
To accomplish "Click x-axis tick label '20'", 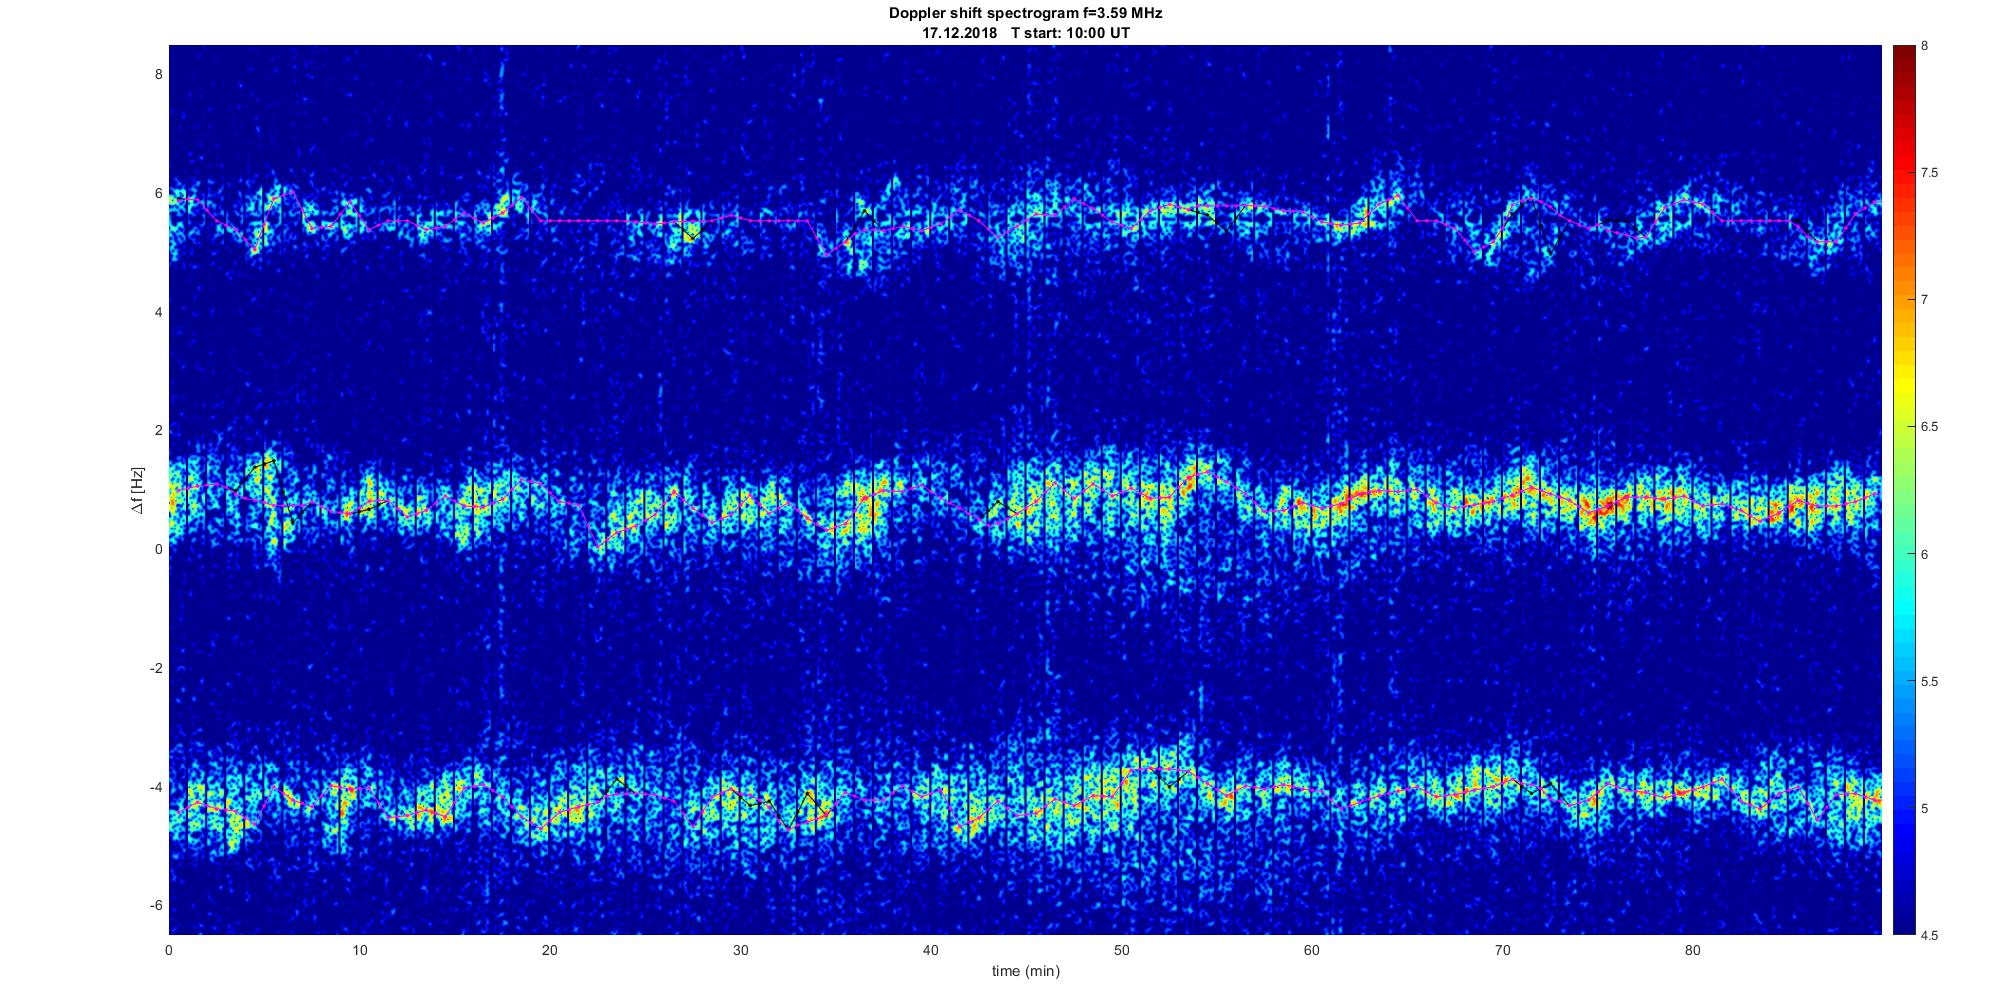I will tap(550, 950).
